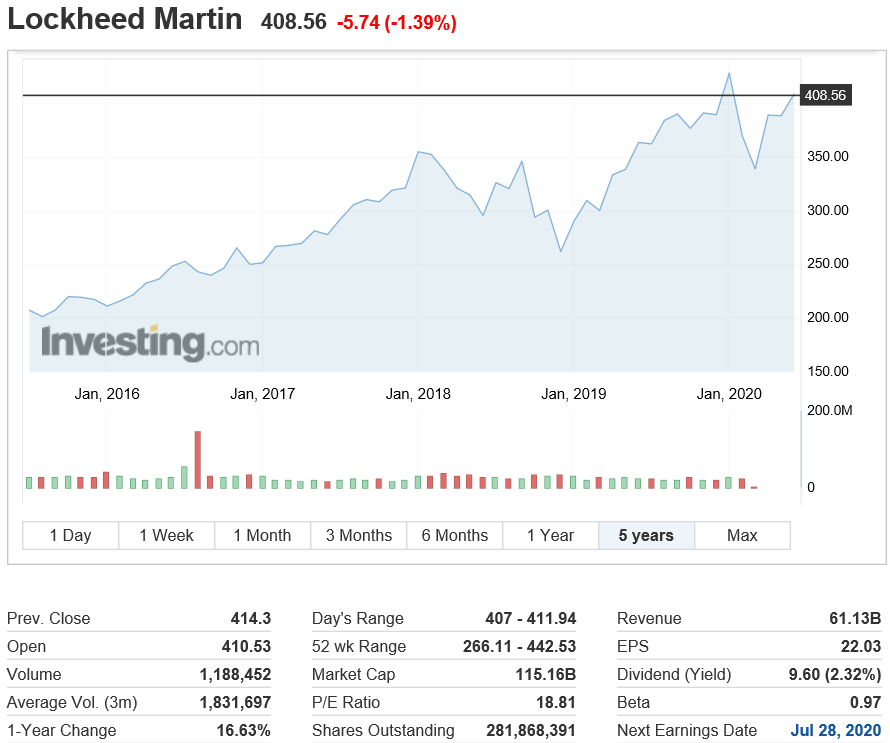Click the tallest red volume bar
The image size is (890, 743).
click(x=198, y=460)
